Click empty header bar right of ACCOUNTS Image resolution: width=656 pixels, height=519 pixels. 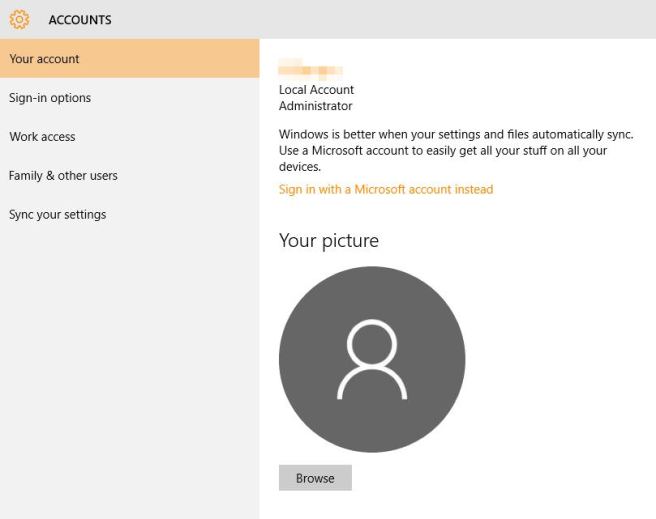tap(400, 20)
